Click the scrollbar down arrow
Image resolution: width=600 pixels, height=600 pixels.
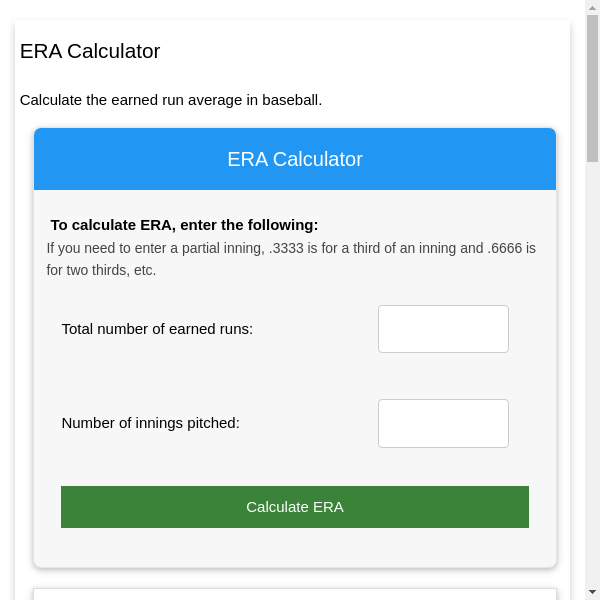click(592, 592)
